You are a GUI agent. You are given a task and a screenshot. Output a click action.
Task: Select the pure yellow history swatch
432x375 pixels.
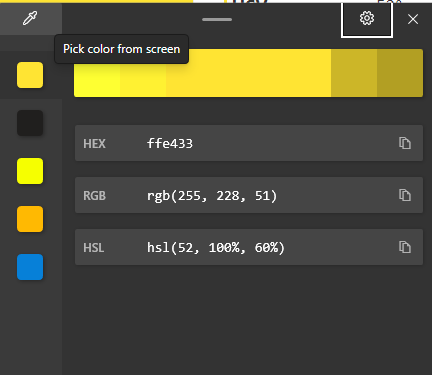[x=30, y=171]
